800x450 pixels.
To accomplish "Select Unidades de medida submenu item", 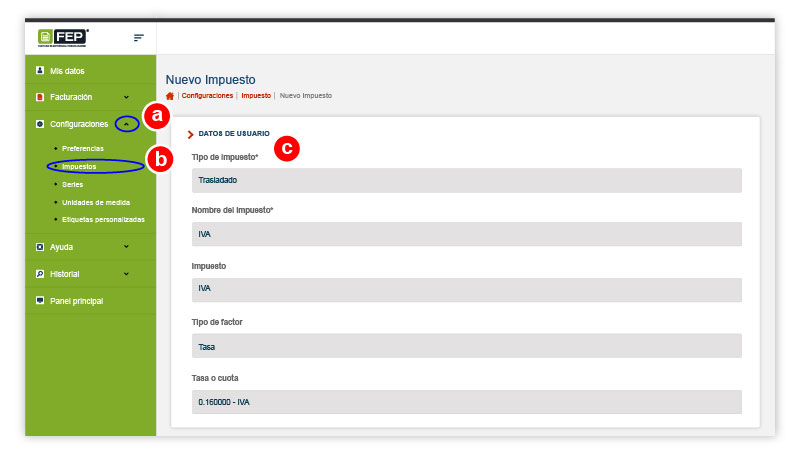I will point(96,203).
